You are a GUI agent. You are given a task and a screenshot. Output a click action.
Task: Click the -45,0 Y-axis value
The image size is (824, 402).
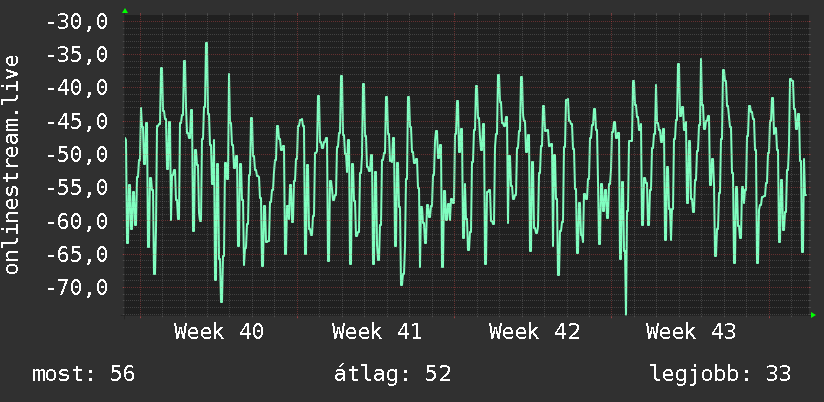point(77,122)
